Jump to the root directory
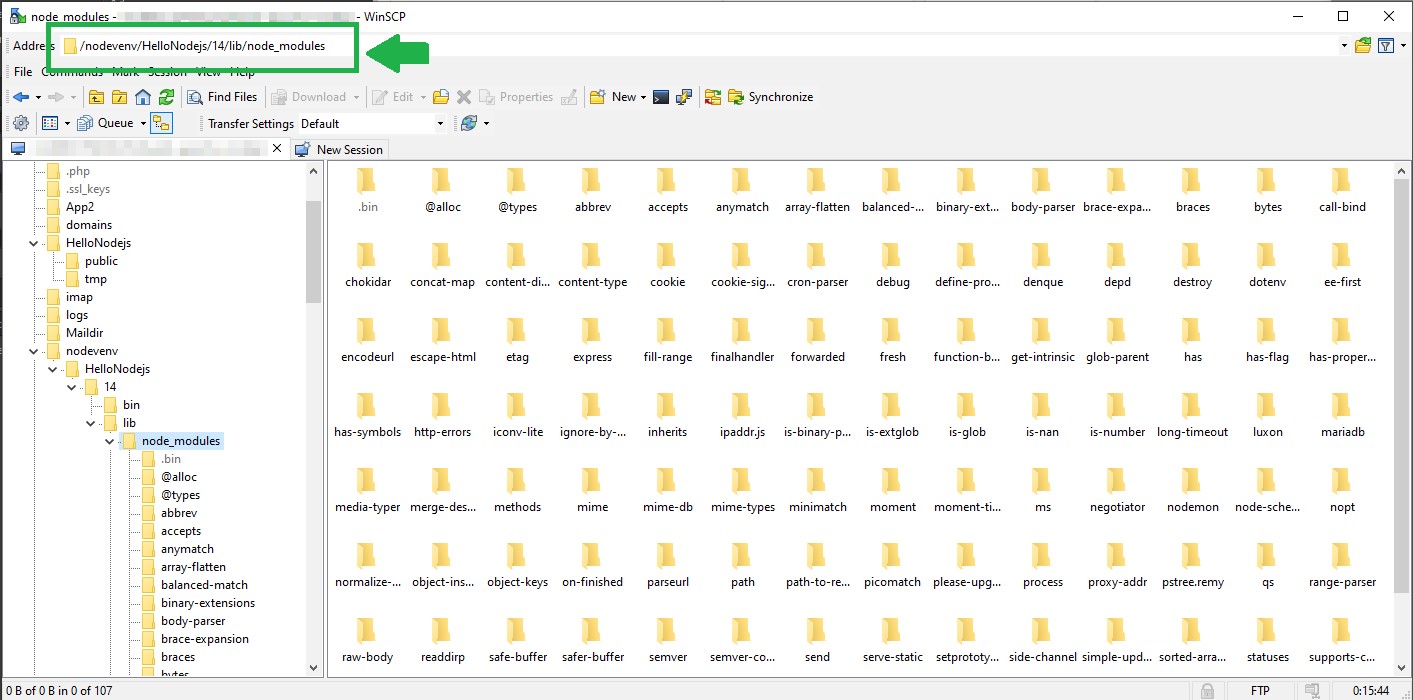The height and width of the screenshot is (700, 1413). click(x=119, y=97)
